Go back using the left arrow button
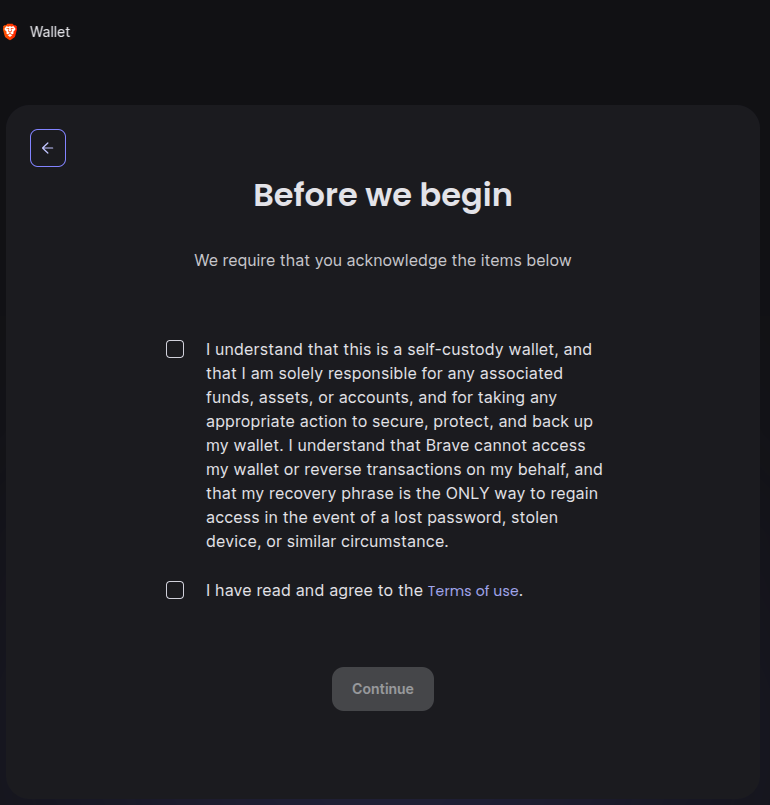The width and height of the screenshot is (770, 805). click(x=48, y=148)
